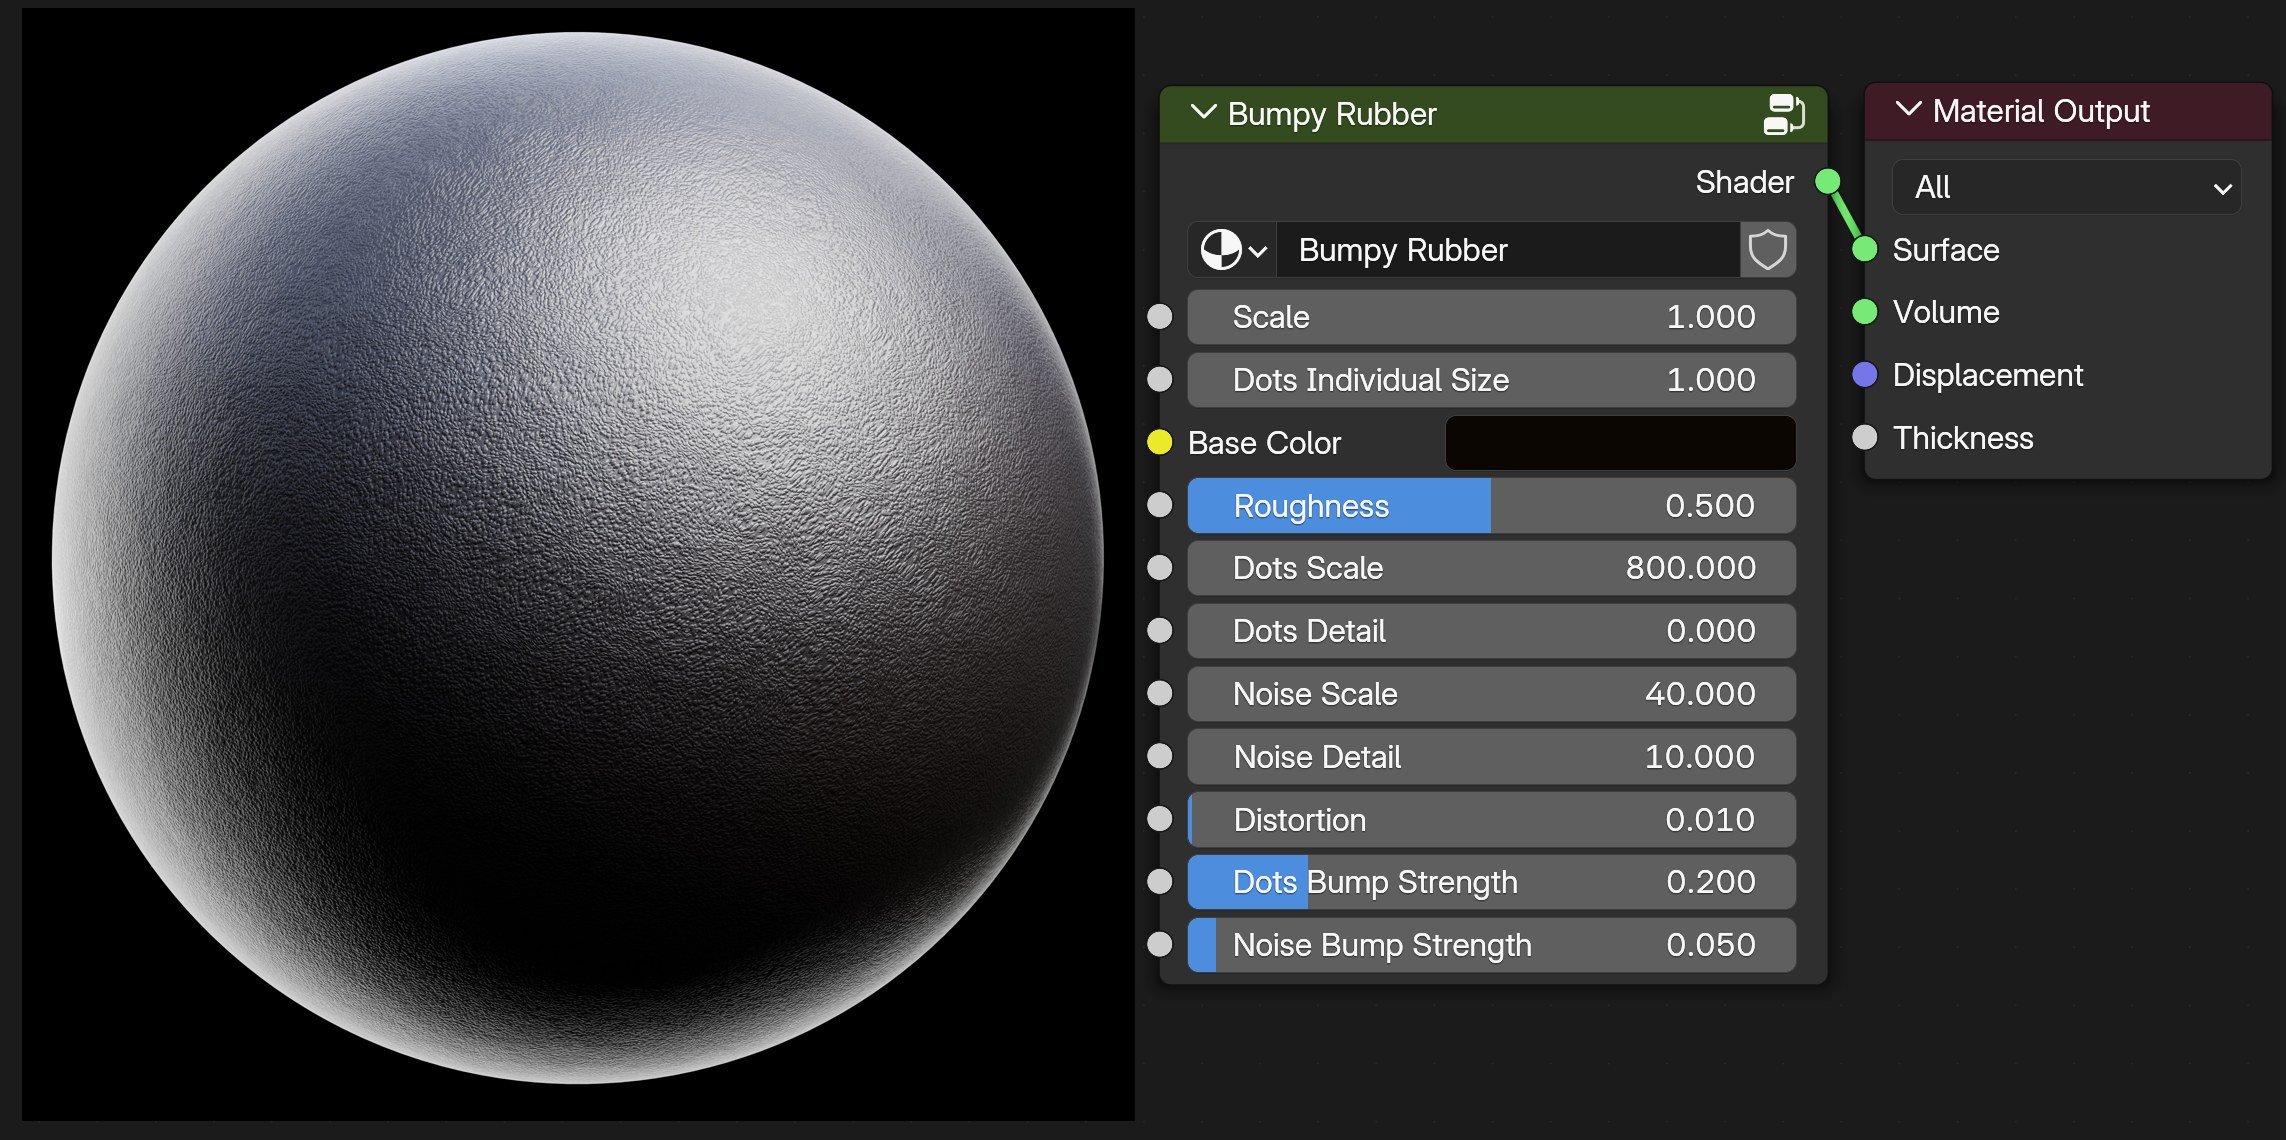Open the Base Color swatch picker
The height and width of the screenshot is (1140, 2286).
tap(1619, 443)
